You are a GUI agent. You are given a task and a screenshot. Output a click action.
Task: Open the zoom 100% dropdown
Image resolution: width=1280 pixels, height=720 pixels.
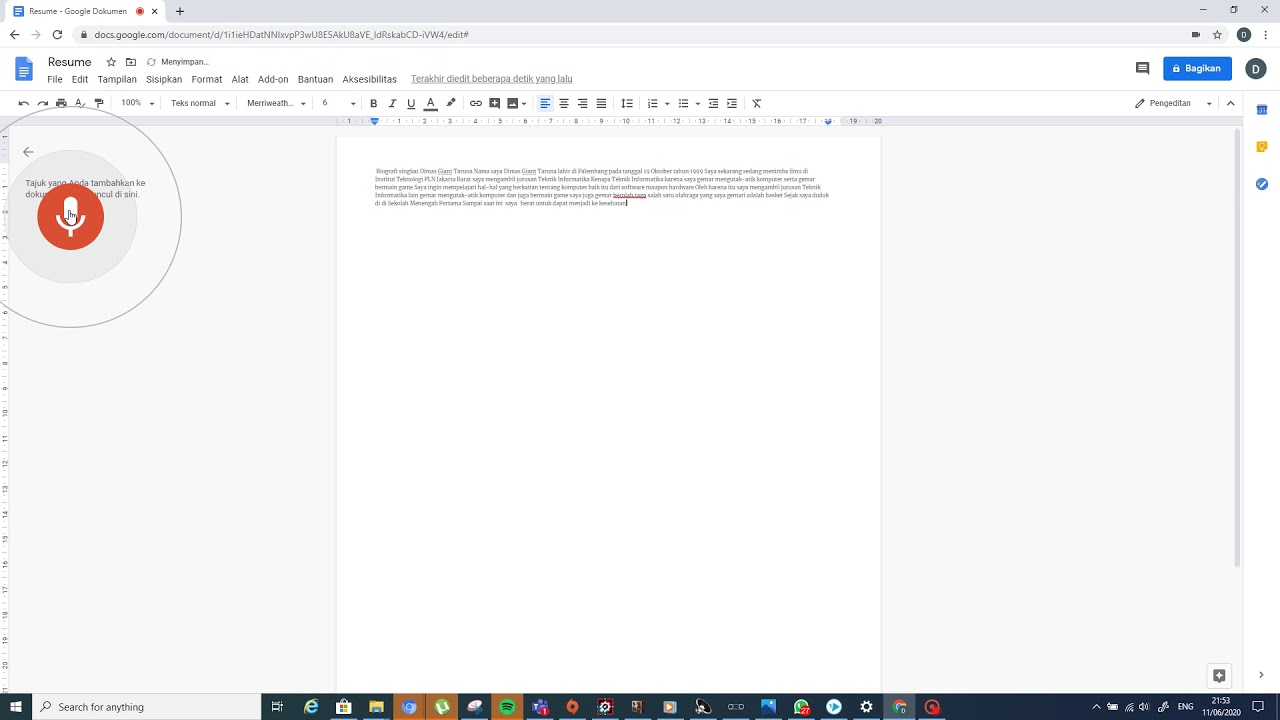tap(138, 103)
